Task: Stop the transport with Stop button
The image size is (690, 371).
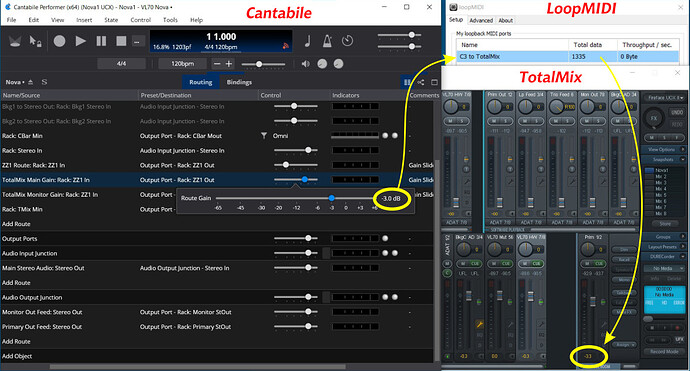Action: (121, 41)
